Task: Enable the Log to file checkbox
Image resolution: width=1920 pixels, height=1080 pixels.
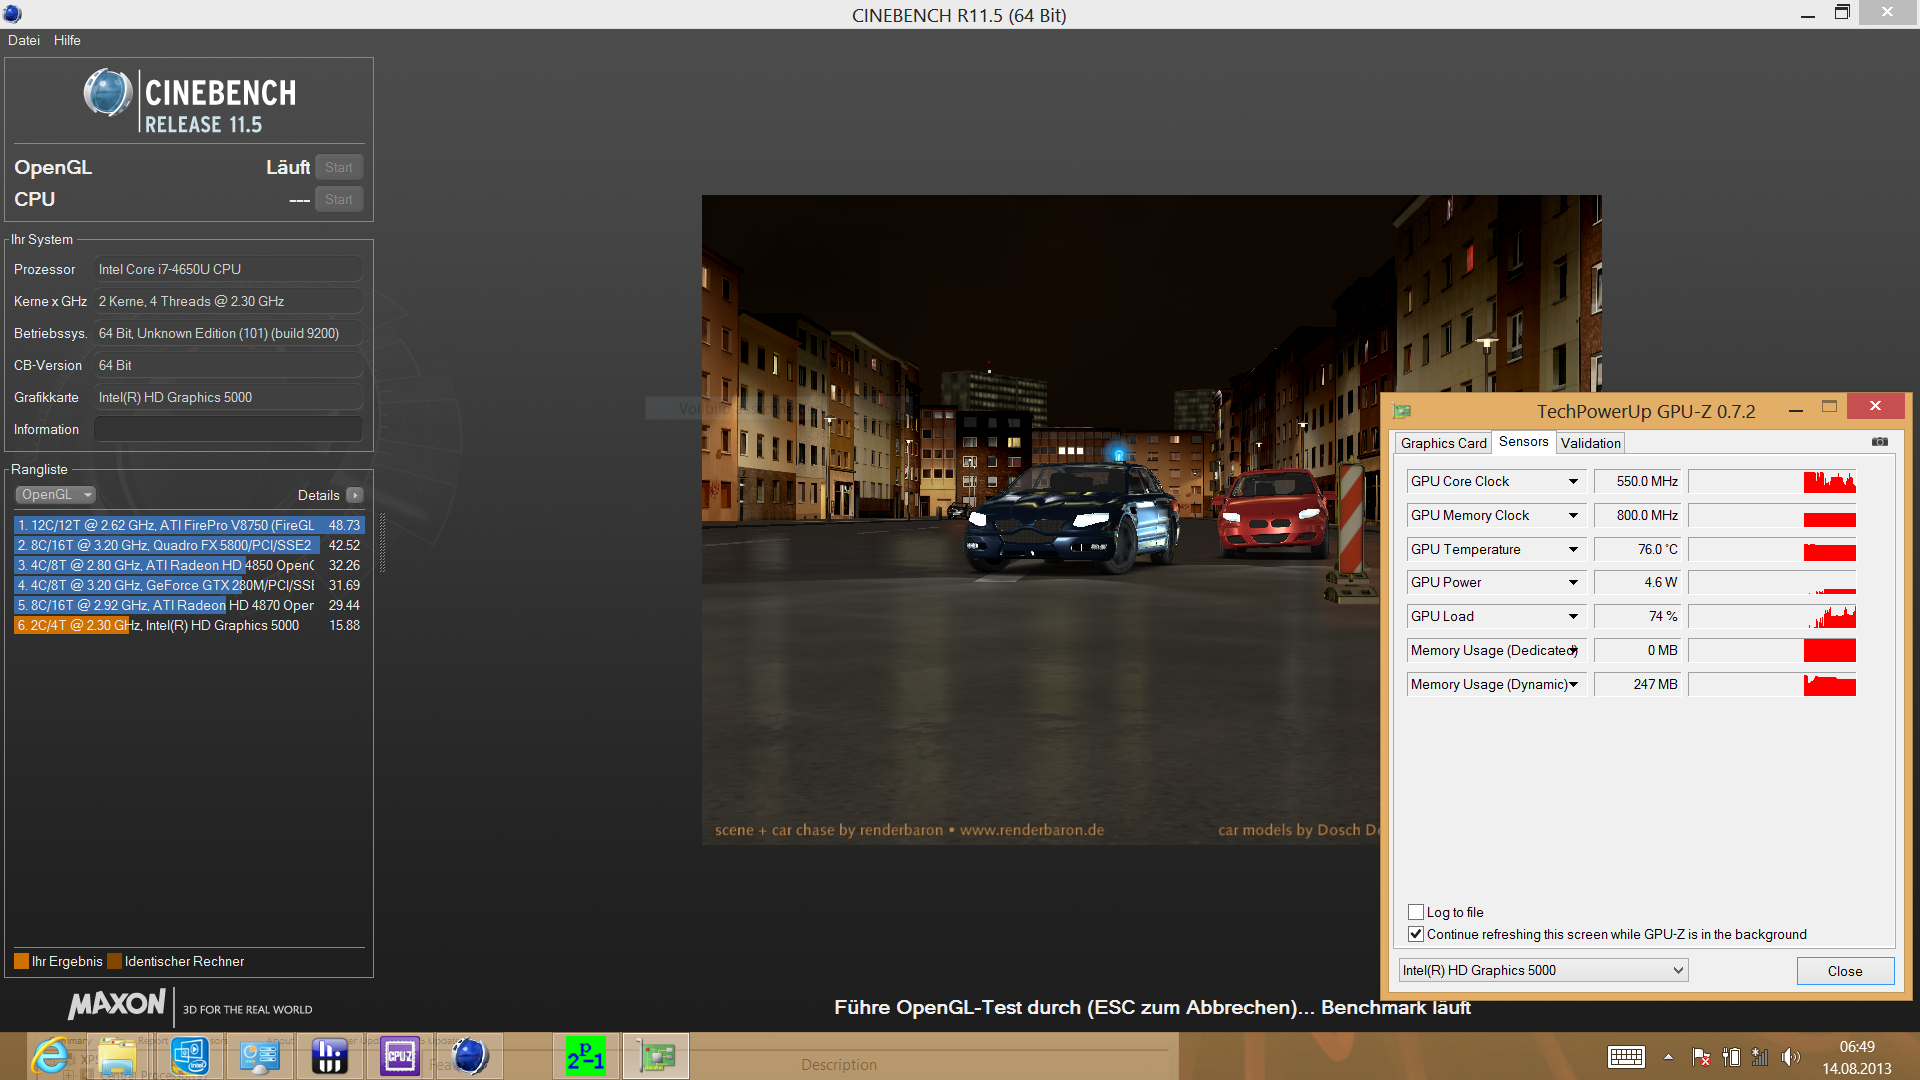Action: click(x=1416, y=912)
